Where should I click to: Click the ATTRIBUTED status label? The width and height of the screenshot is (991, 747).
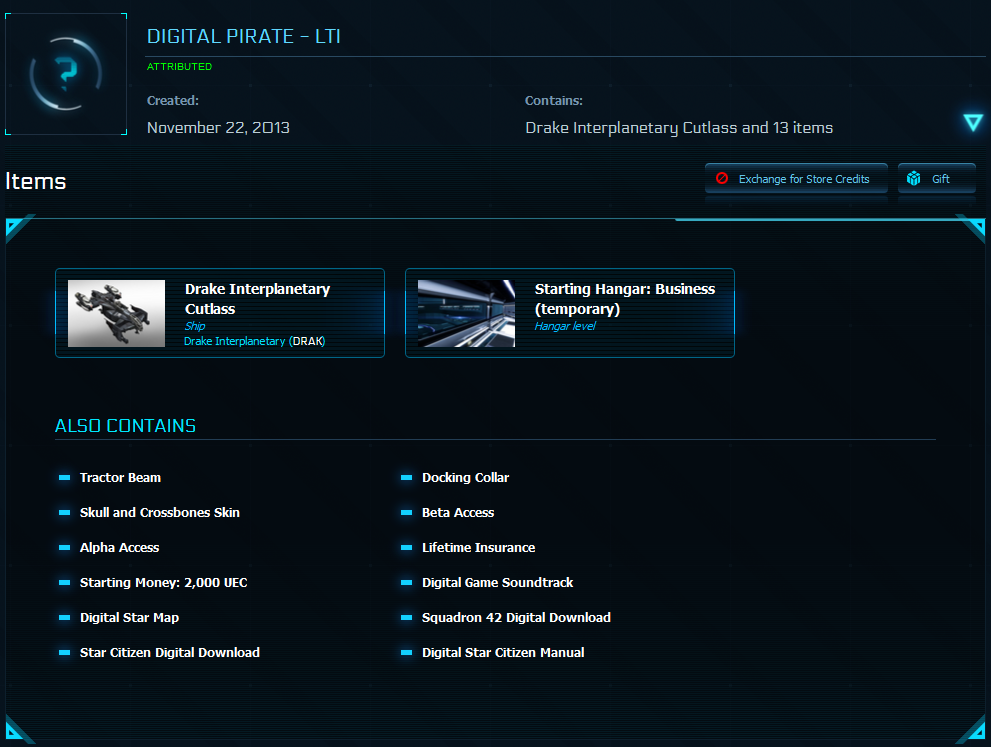click(x=179, y=67)
